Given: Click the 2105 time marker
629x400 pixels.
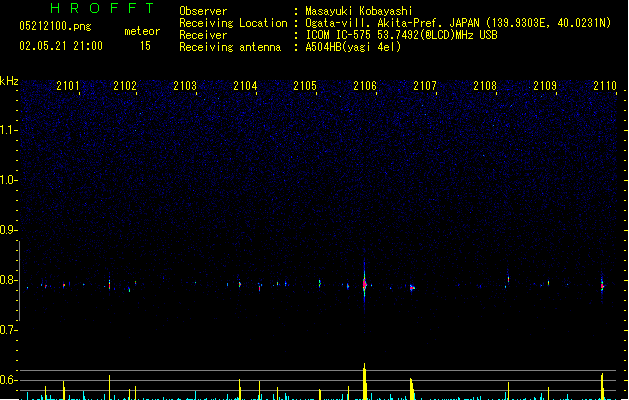Looking at the screenshot, I should tap(305, 86).
